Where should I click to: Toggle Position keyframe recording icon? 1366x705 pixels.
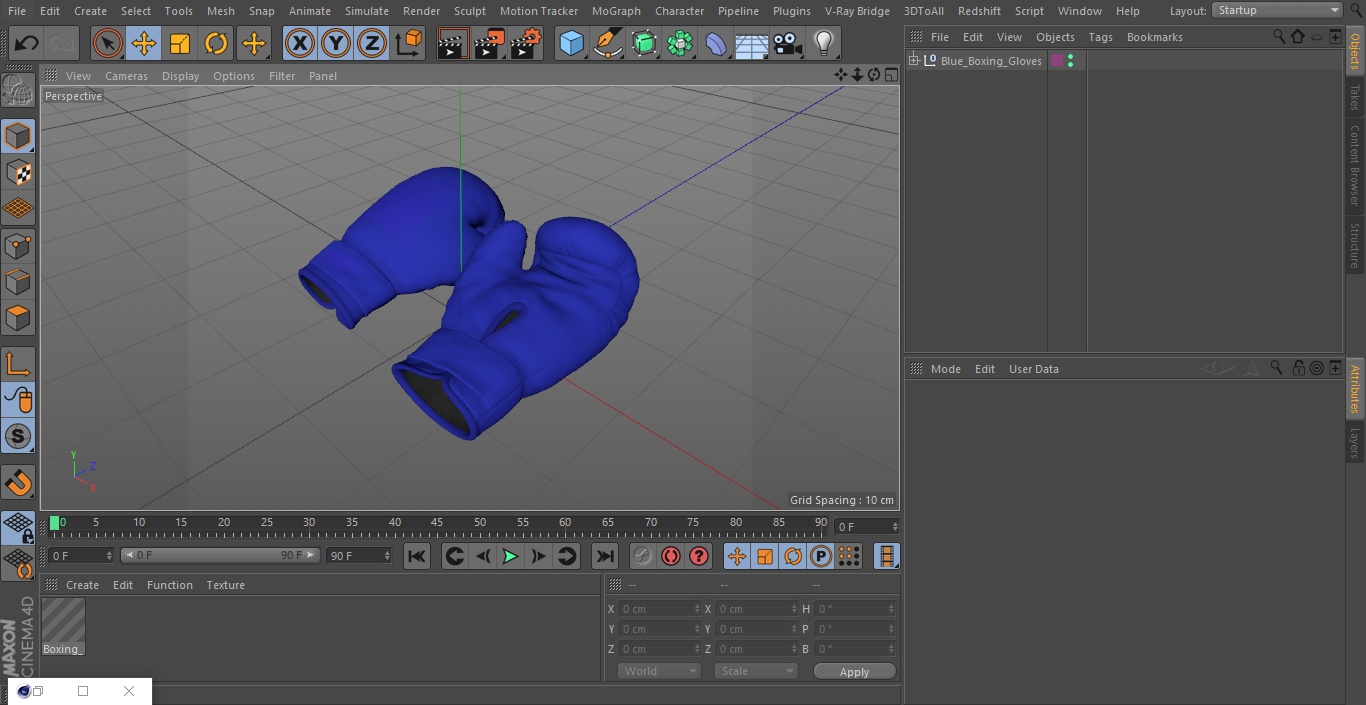(x=737, y=556)
